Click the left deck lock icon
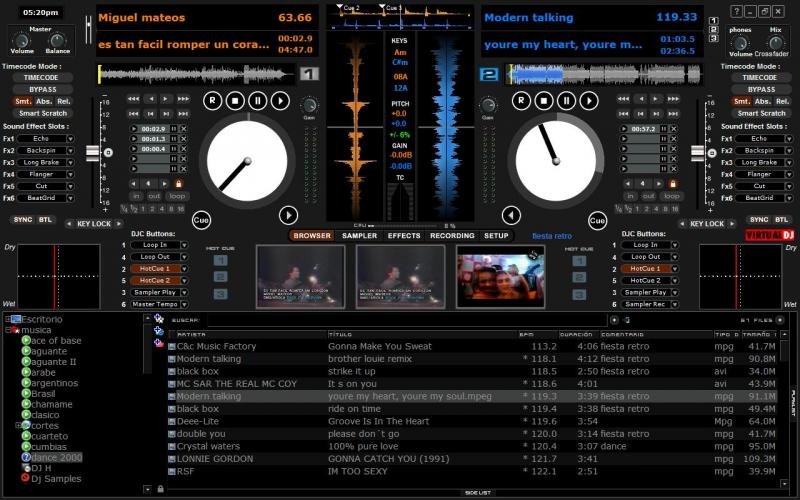The width and height of the screenshot is (800, 500). tap(179, 183)
